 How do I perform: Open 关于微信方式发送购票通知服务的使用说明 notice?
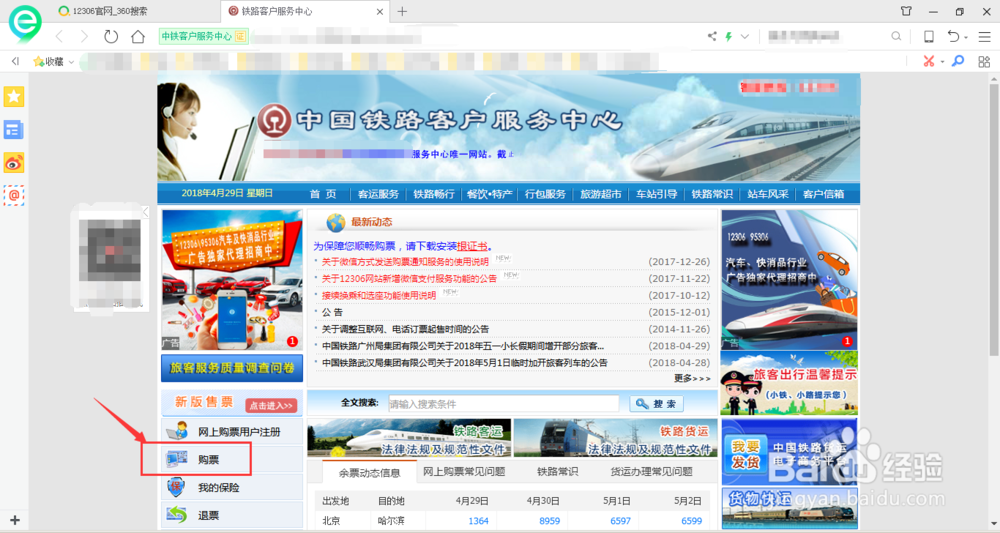coord(404,262)
